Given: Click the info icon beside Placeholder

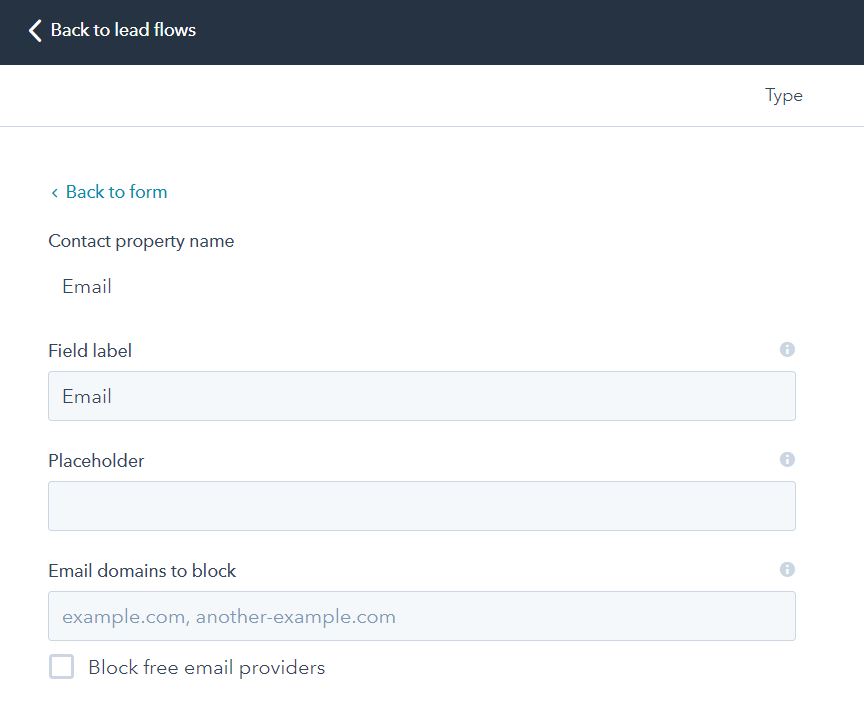Looking at the screenshot, I should click(x=787, y=460).
